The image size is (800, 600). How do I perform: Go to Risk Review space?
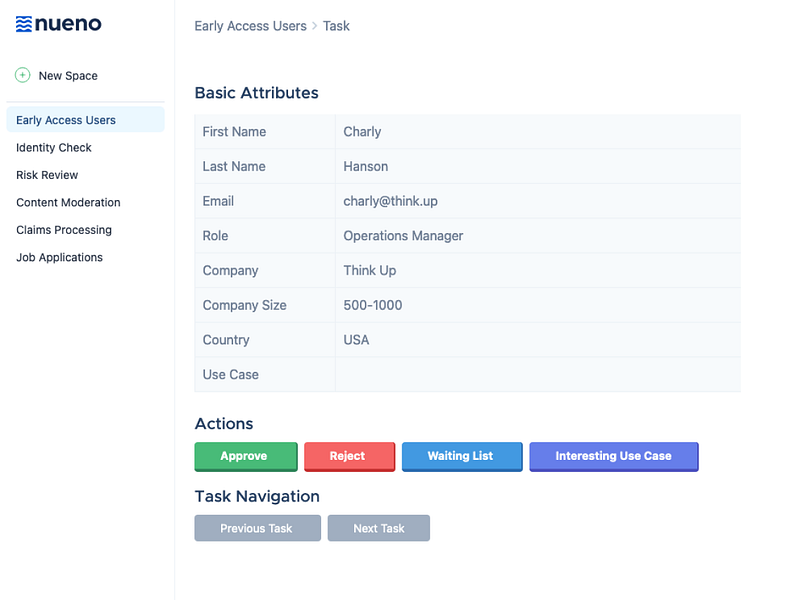coord(47,175)
